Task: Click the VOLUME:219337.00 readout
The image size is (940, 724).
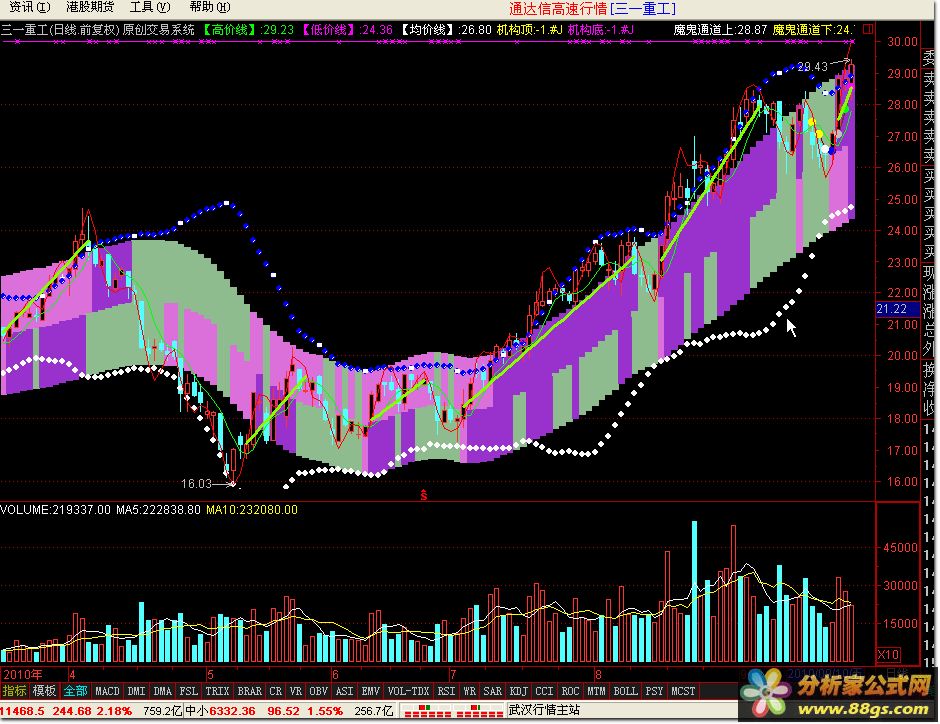Action: (56, 510)
